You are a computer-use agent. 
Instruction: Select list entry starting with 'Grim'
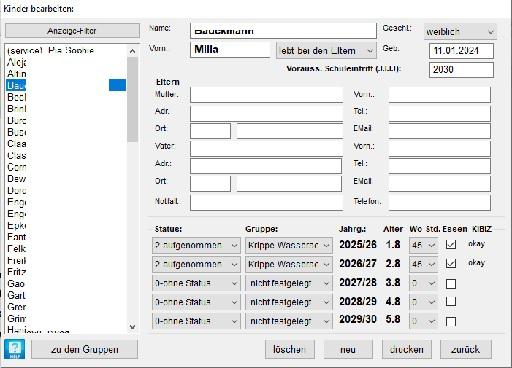point(66,319)
